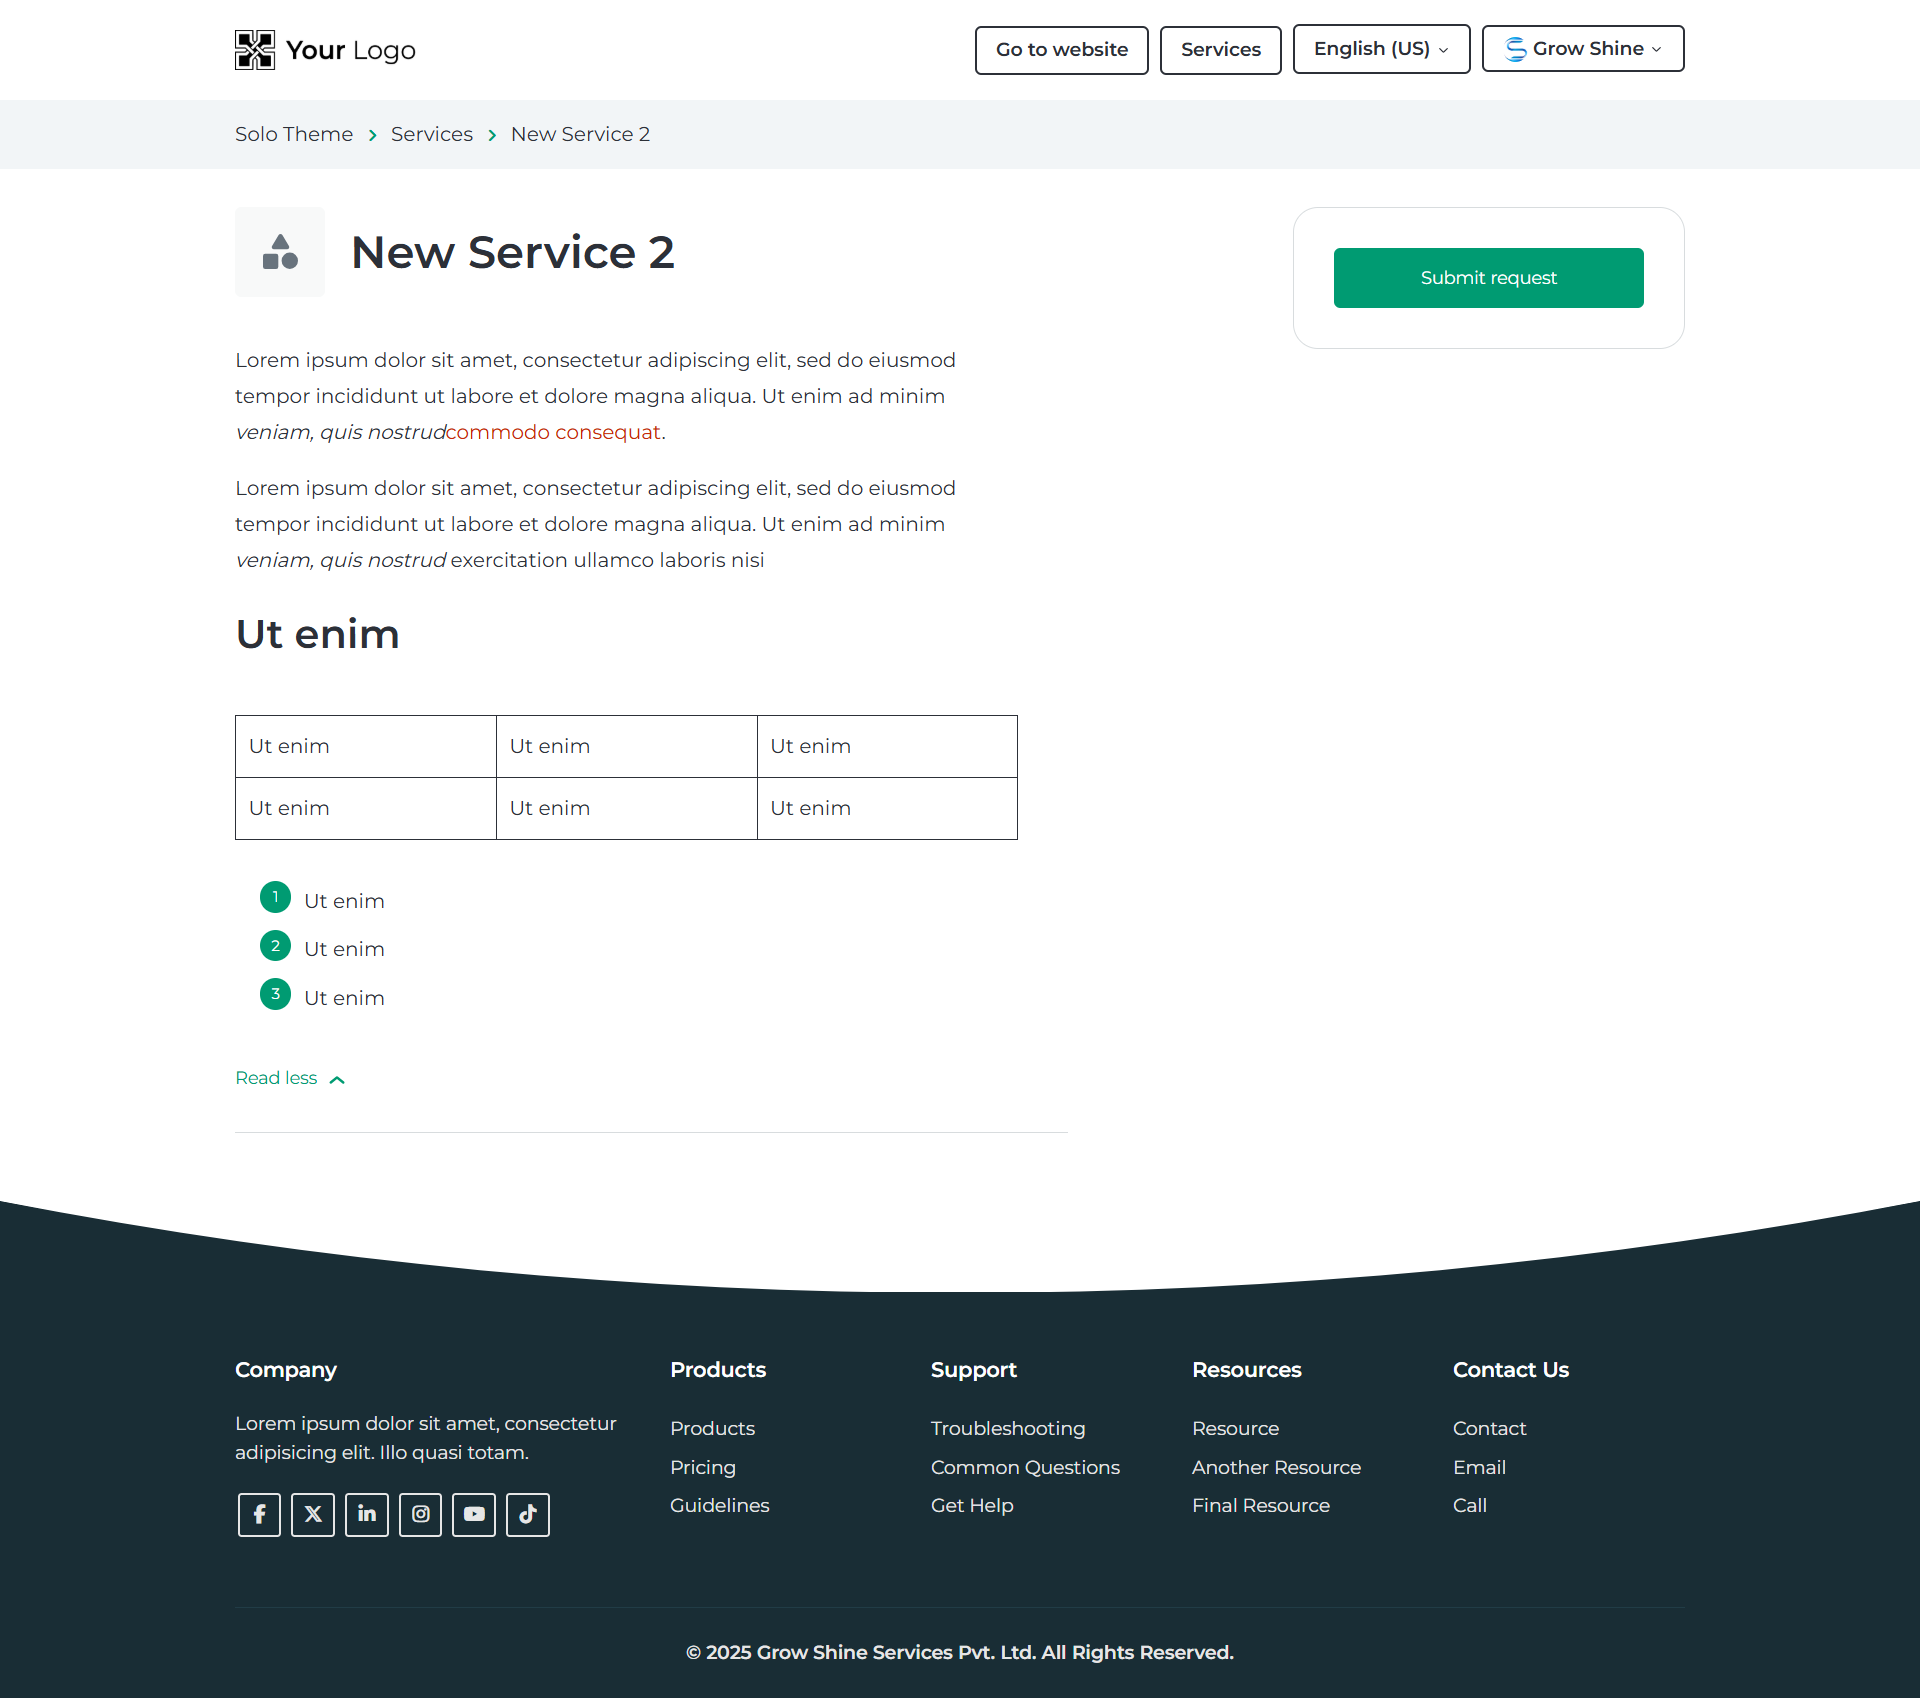Click the LinkedIn icon in footer
1920x1698 pixels.
tap(367, 1514)
